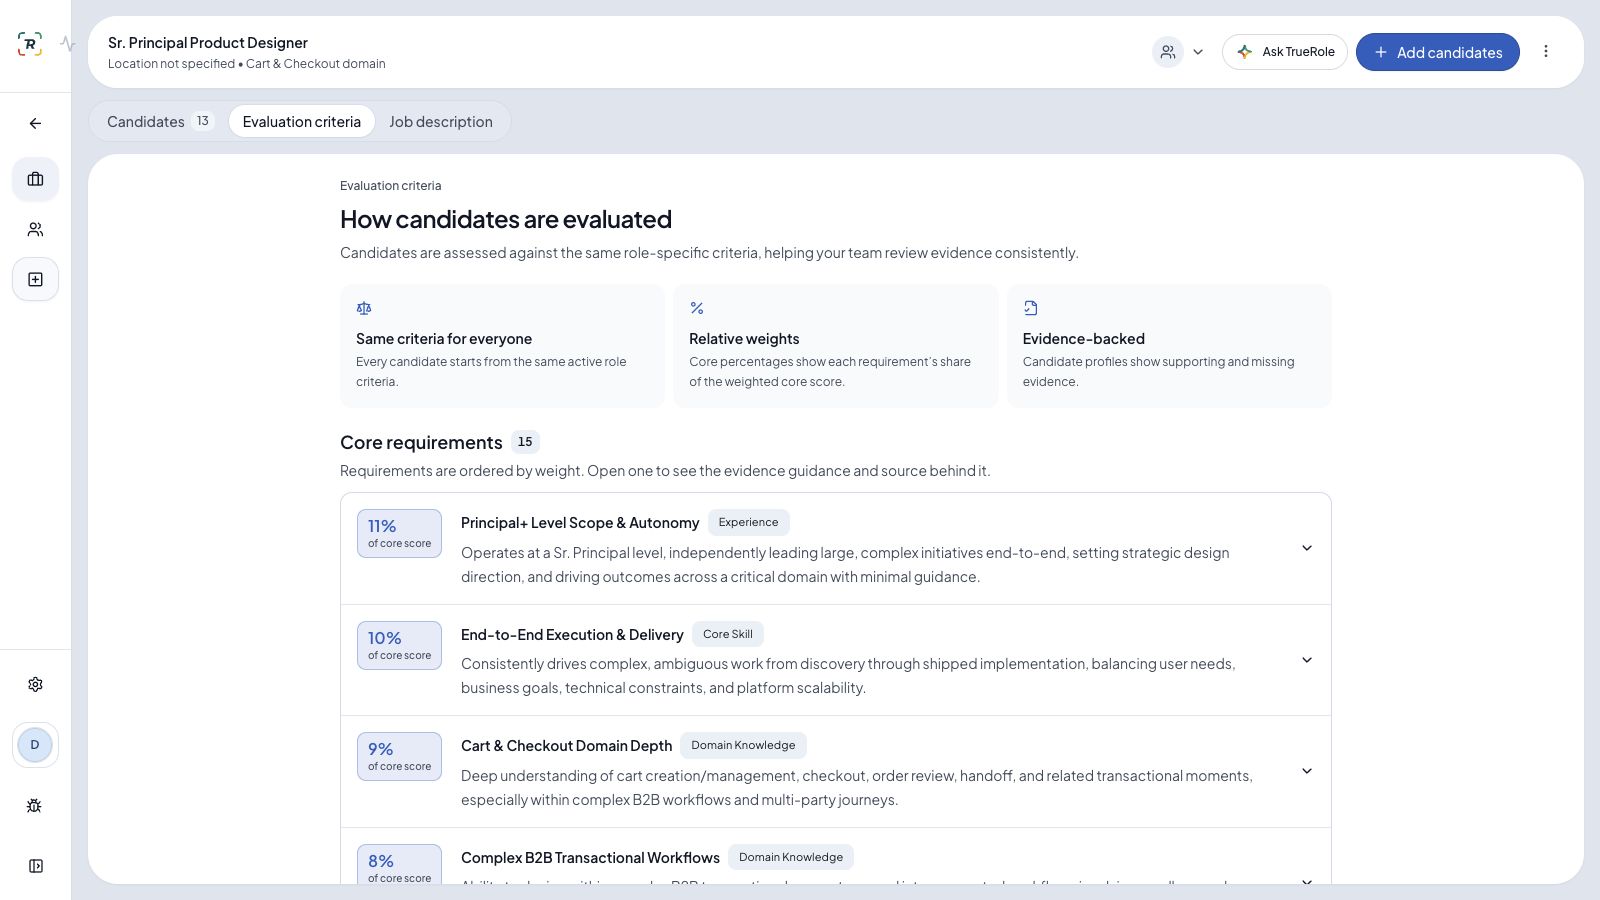Click the "Evidence-backed" card heading
The width and height of the screenshot is (1600, 900).
coord(1084,339)
